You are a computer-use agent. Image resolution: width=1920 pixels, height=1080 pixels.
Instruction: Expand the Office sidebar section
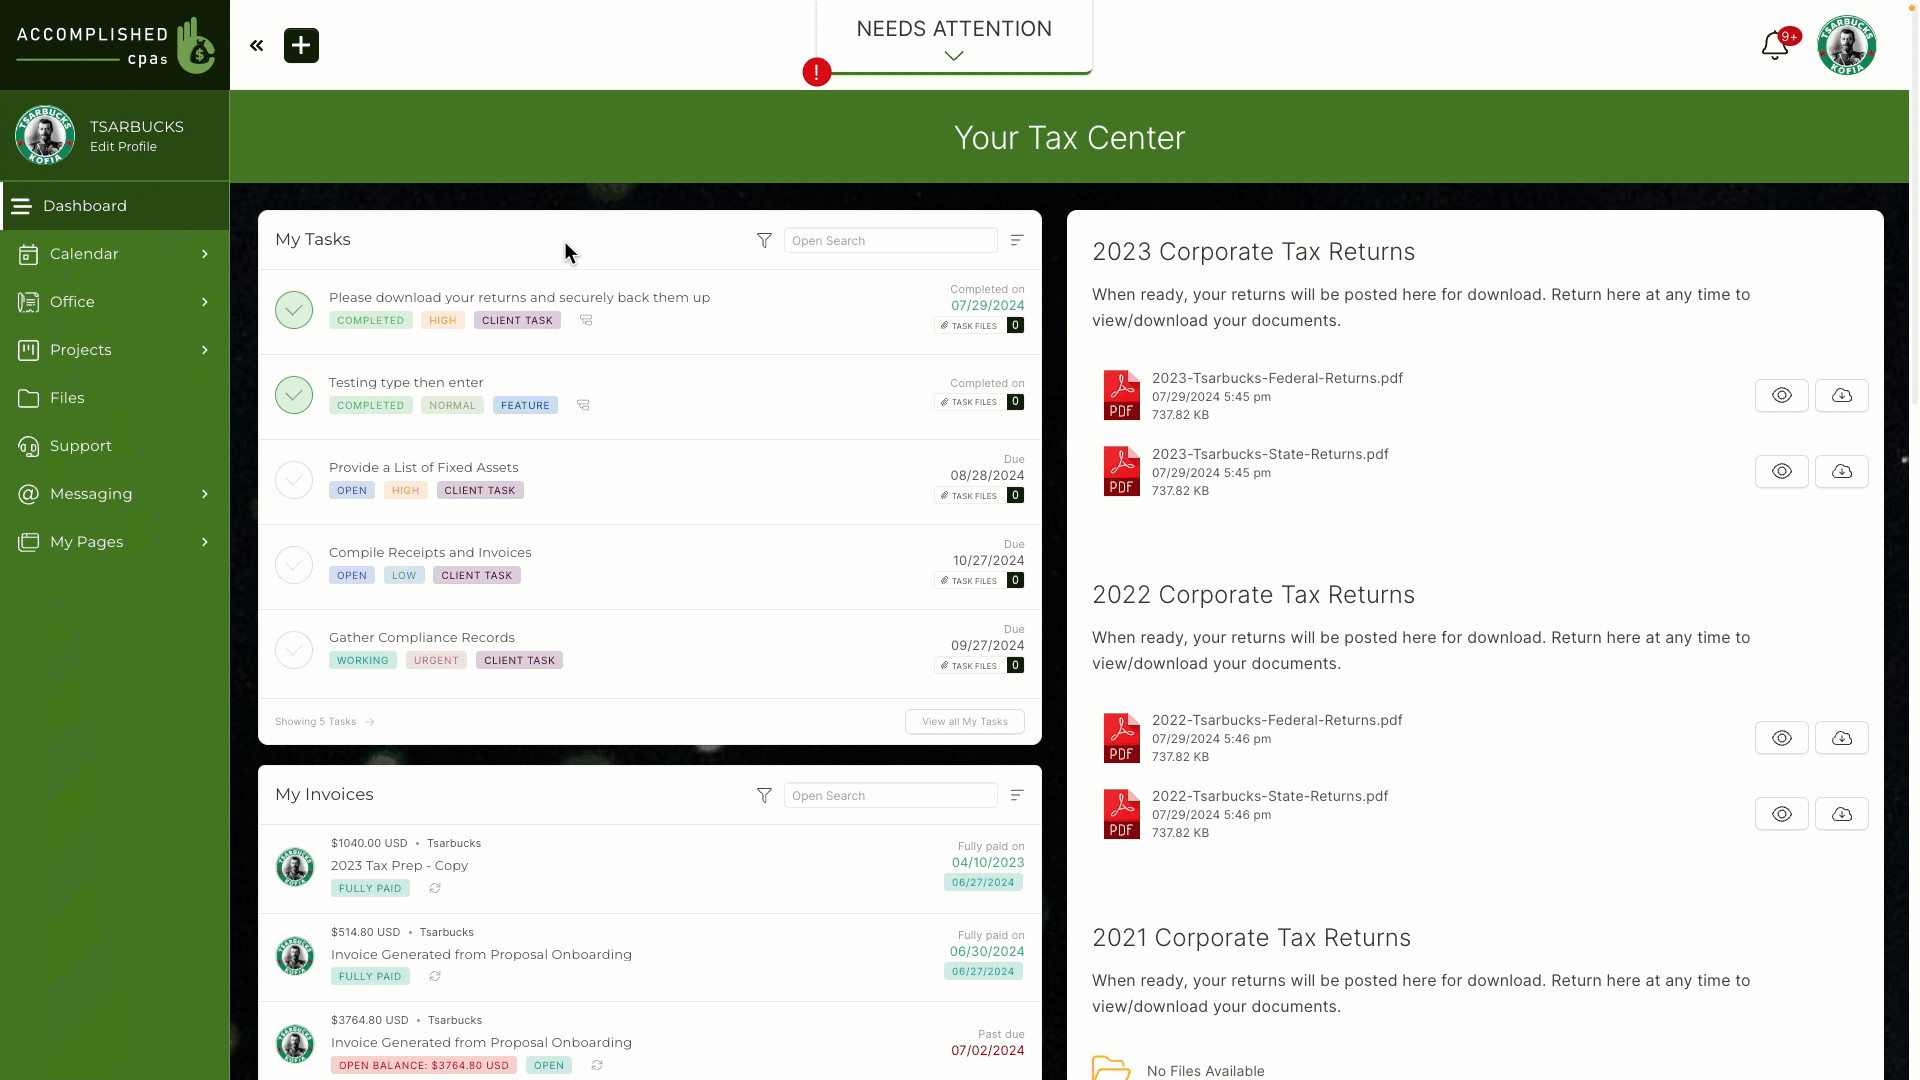pos(204,302)
